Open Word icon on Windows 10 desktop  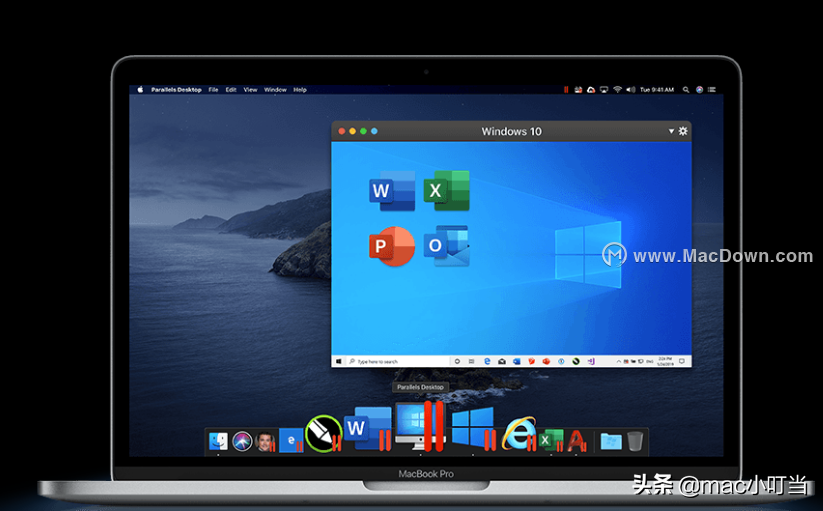(392, 190)
